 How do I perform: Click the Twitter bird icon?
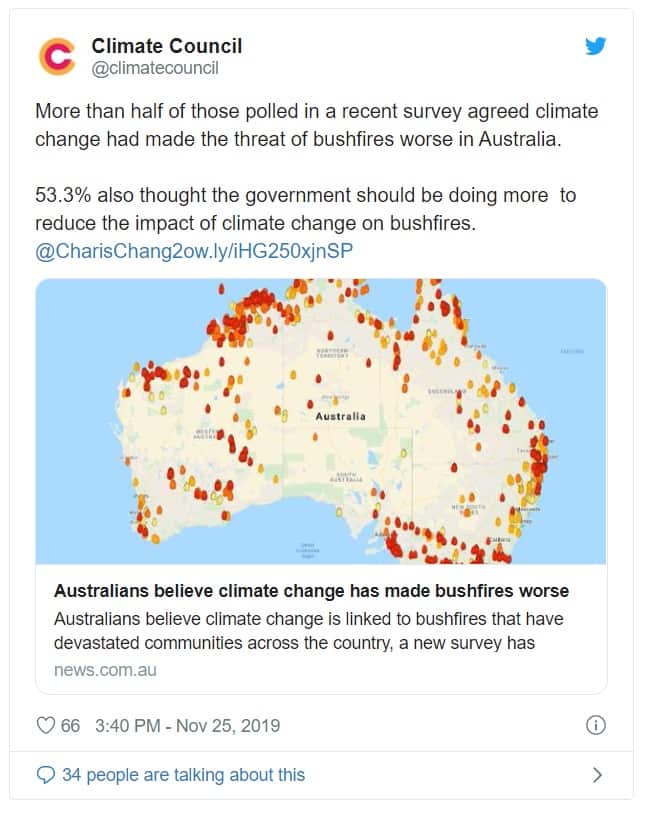597,46
